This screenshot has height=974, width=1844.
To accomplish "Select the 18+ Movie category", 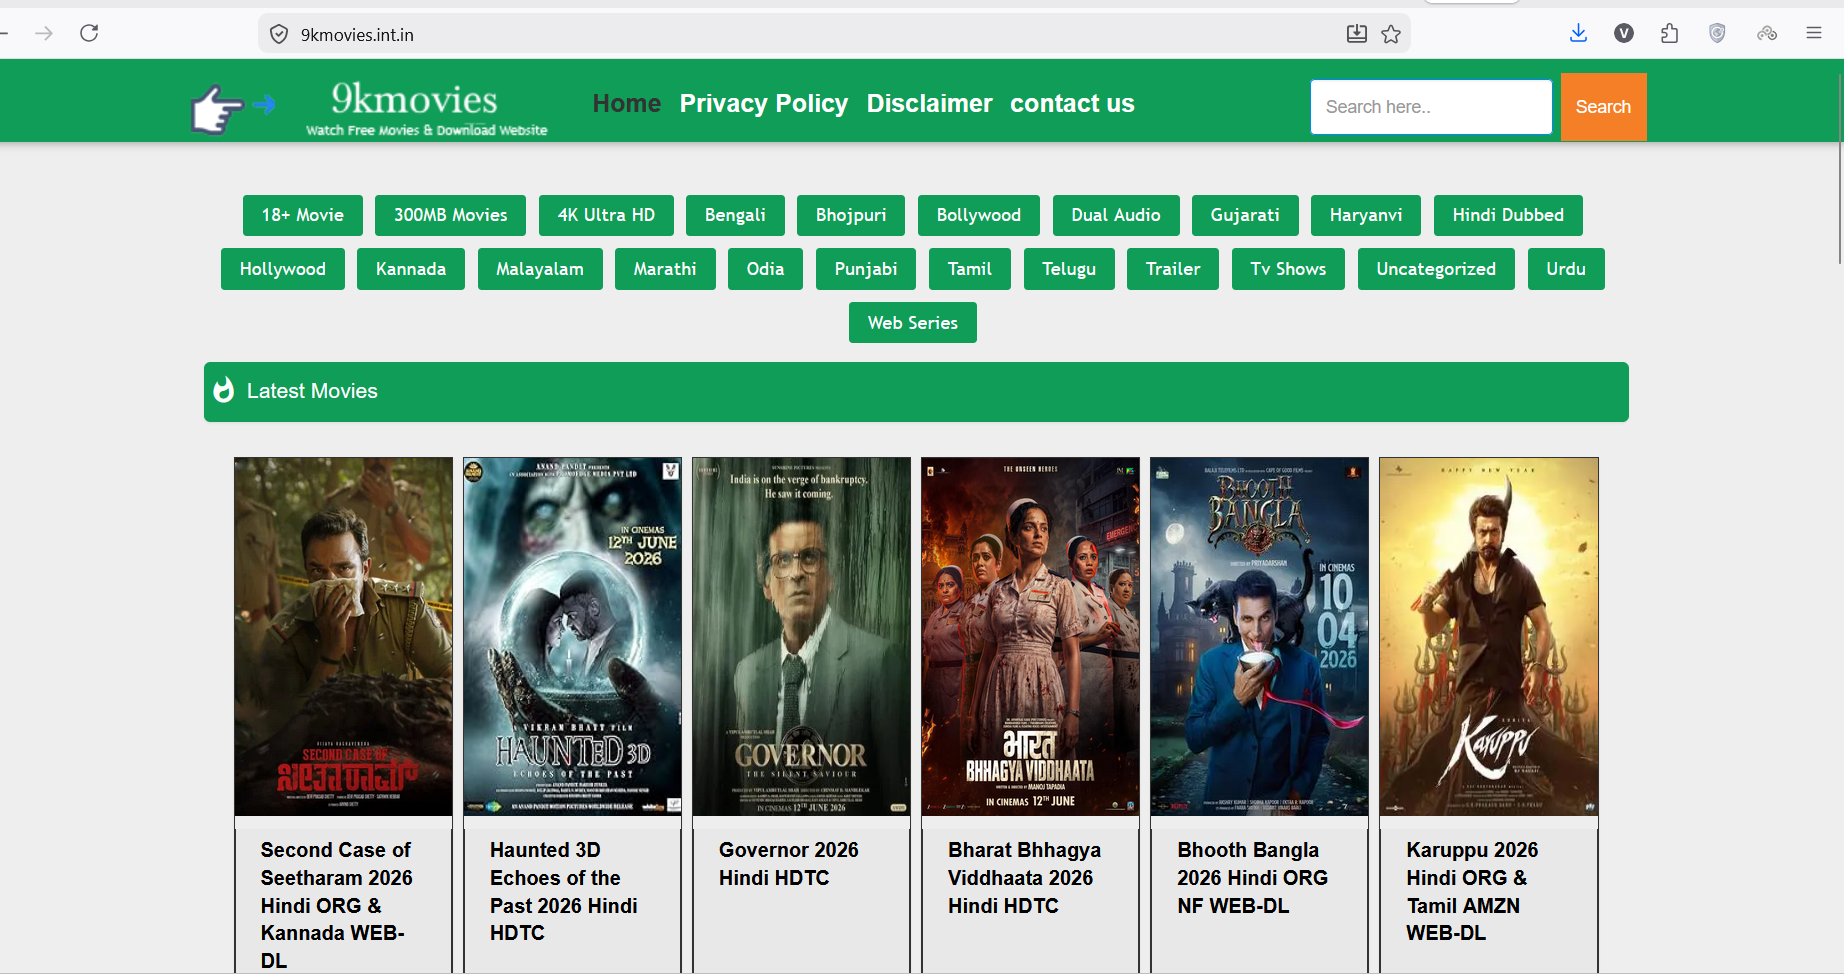I will (x=303, y=215).
